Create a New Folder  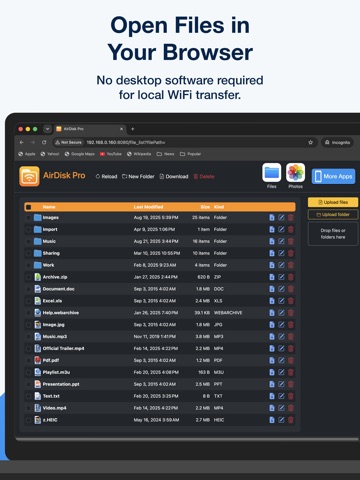click(138, 176)
